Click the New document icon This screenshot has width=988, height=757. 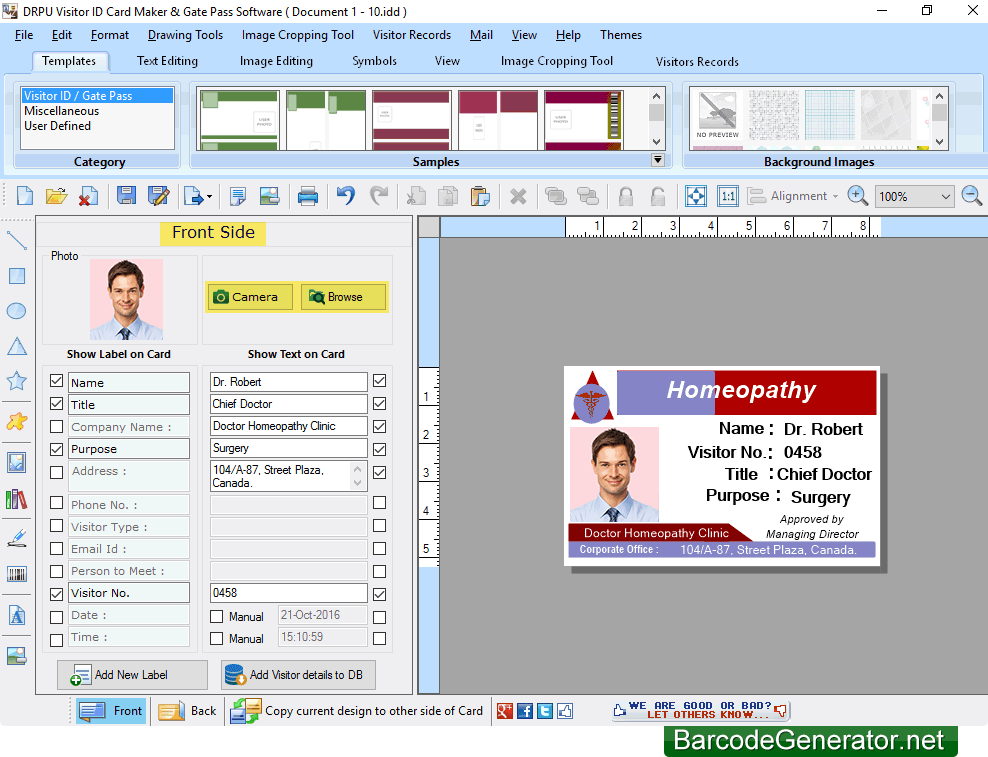25,196
